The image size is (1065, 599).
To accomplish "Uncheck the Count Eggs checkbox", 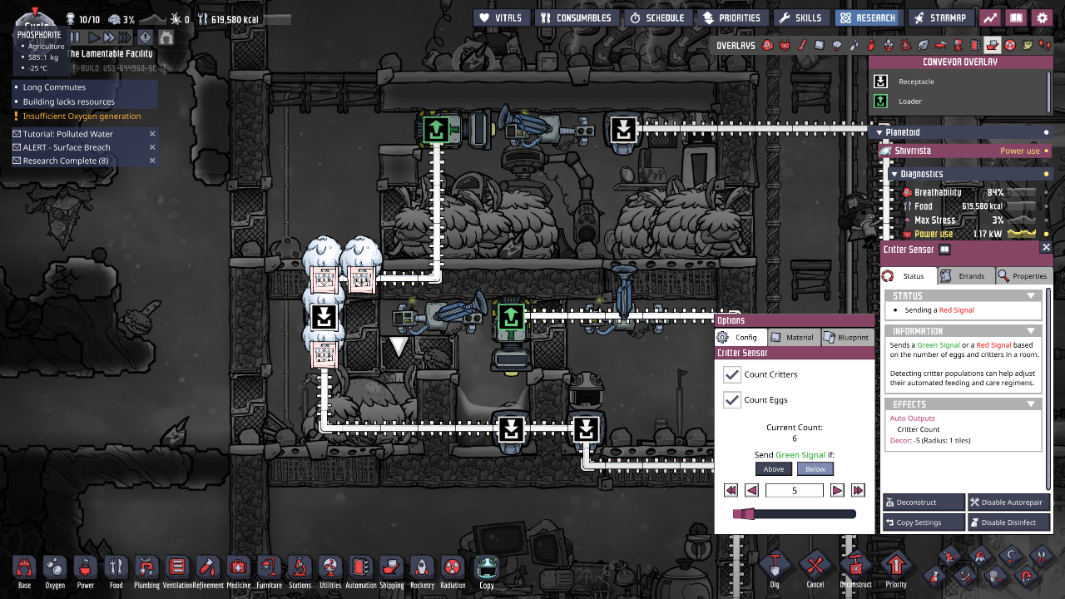I will tap(734, 399).
